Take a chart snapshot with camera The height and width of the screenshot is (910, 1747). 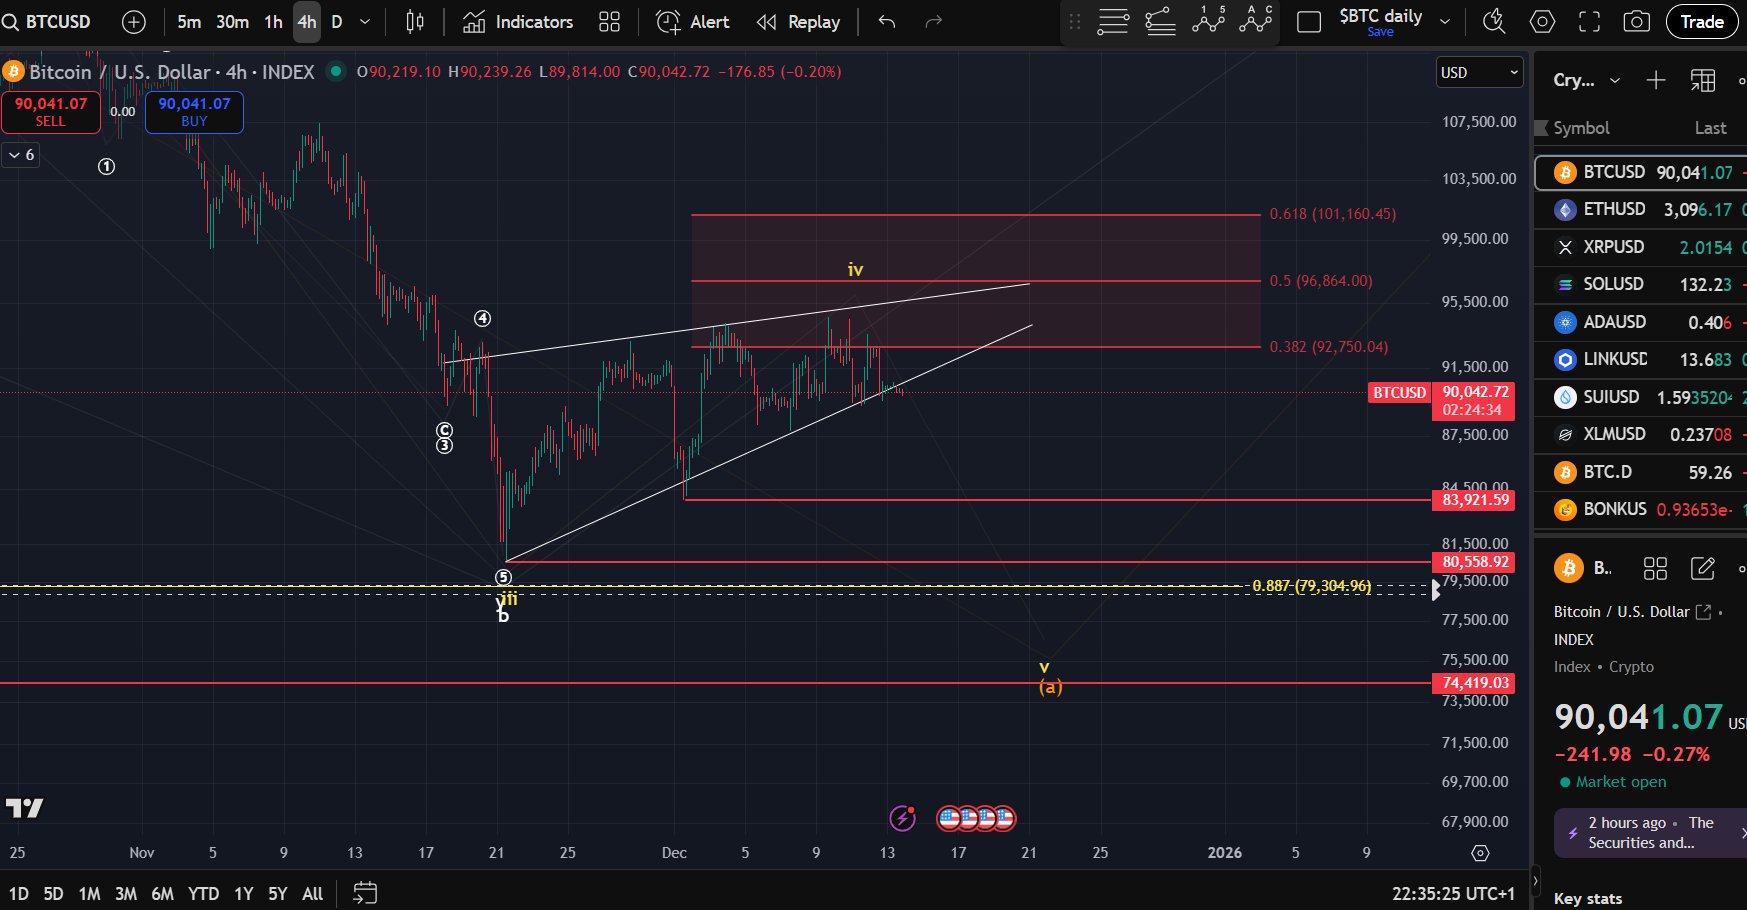tap(1636, 22)
